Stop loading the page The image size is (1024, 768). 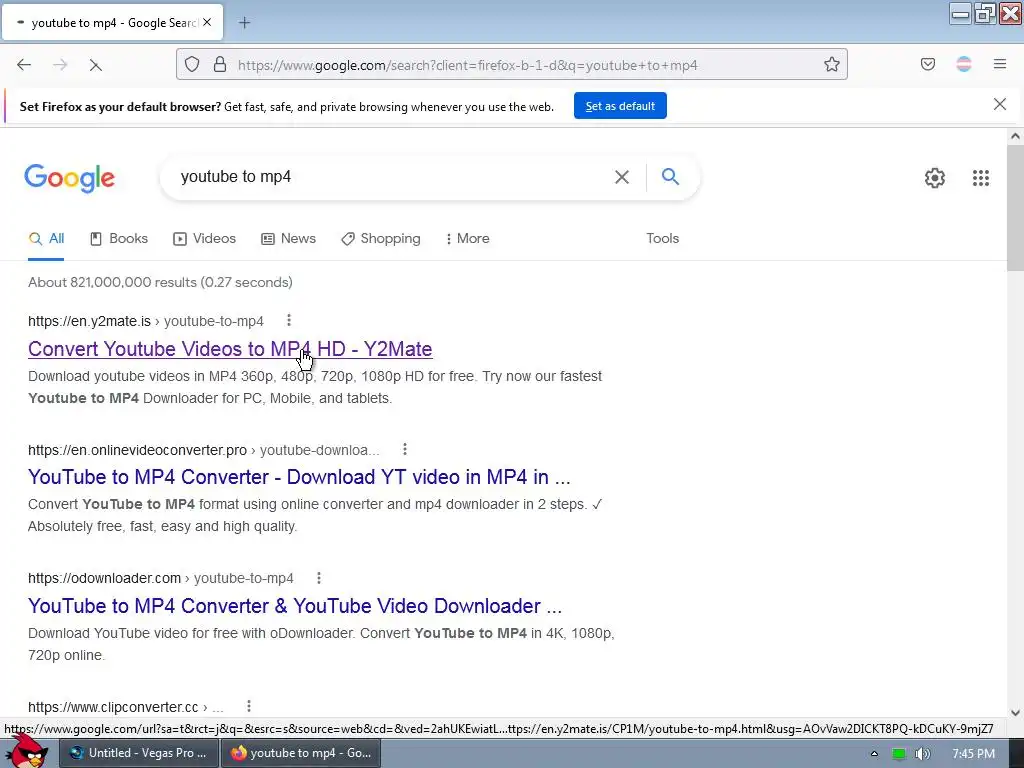point(95,65)
